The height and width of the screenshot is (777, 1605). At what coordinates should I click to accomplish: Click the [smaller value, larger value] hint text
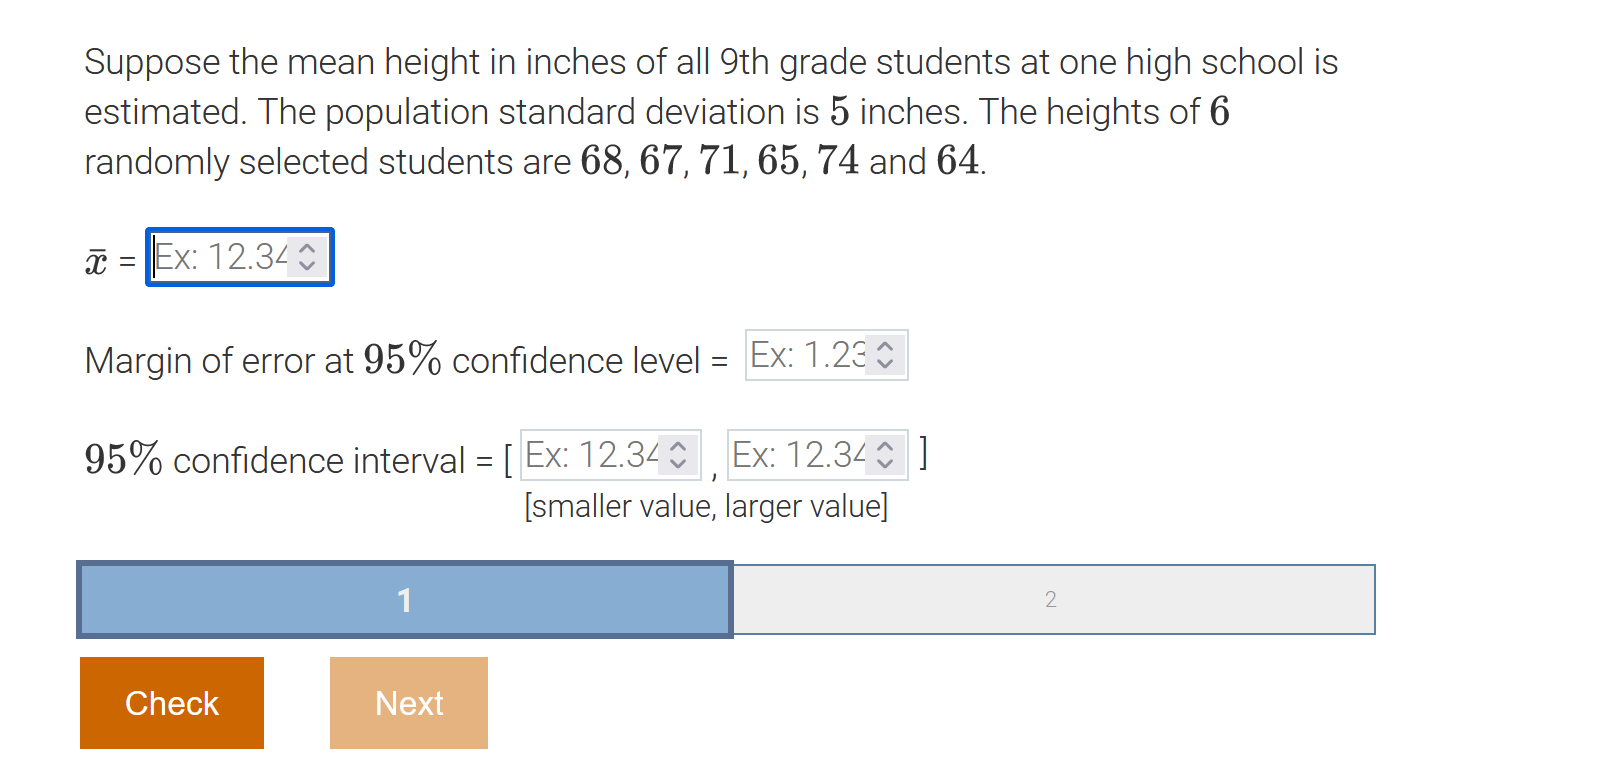pos(706,507)
